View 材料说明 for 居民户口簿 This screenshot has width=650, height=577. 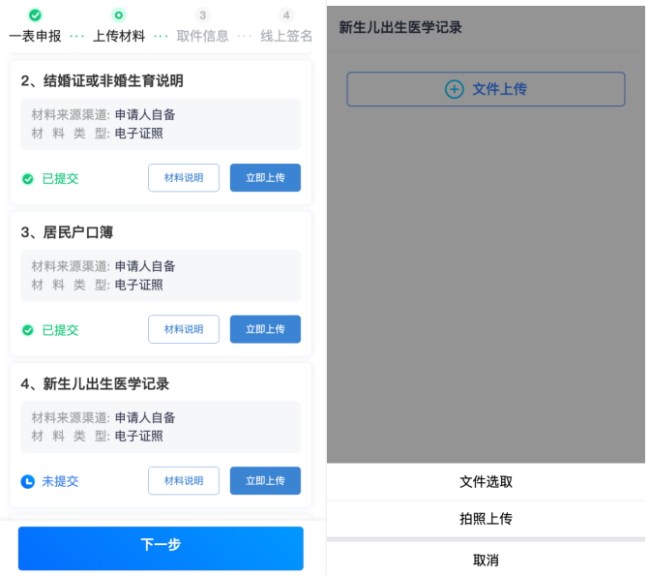184,329
